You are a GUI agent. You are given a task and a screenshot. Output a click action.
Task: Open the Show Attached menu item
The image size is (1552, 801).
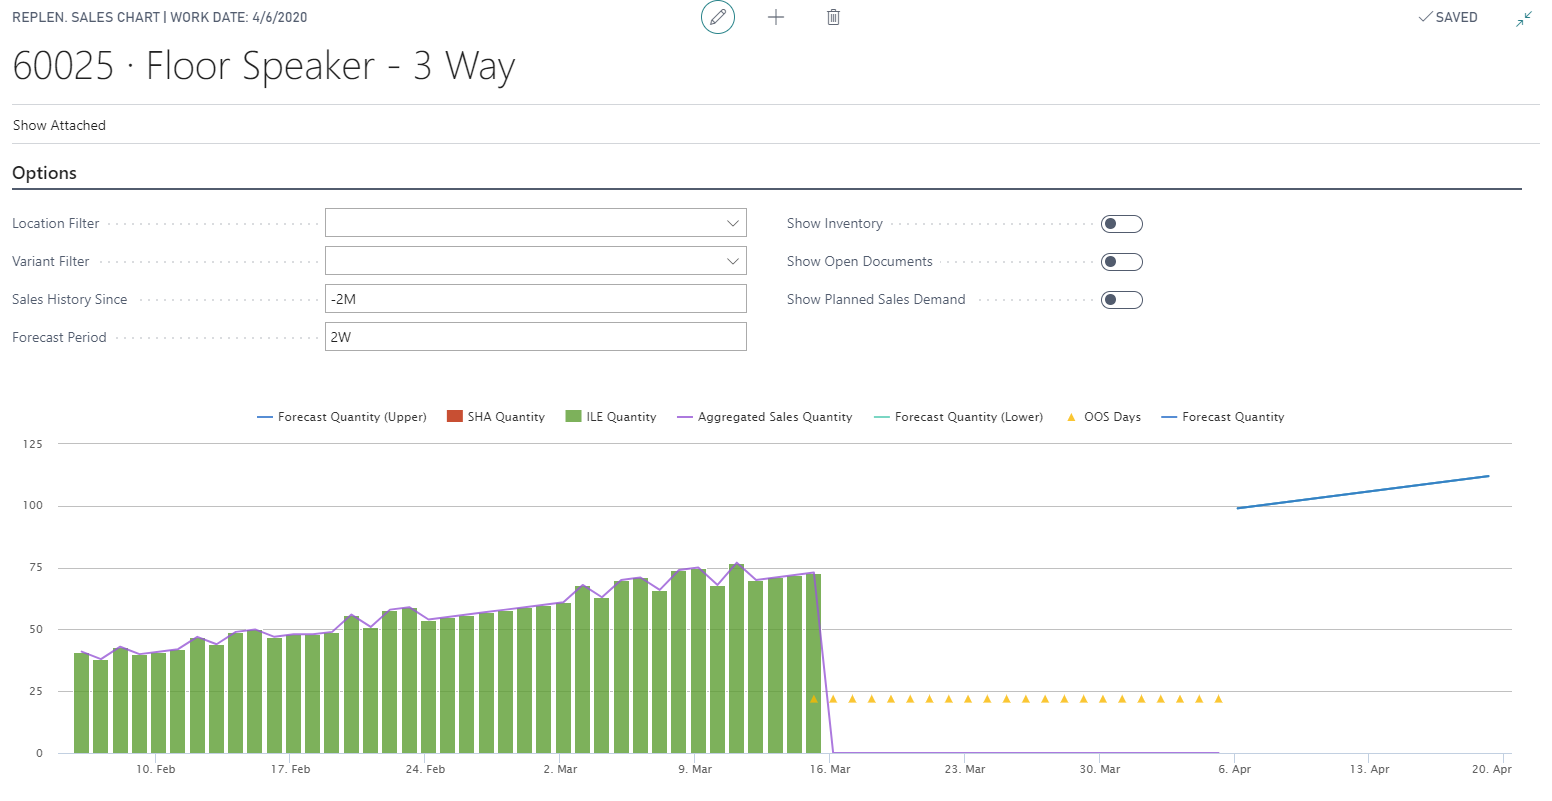coord(59,125)
